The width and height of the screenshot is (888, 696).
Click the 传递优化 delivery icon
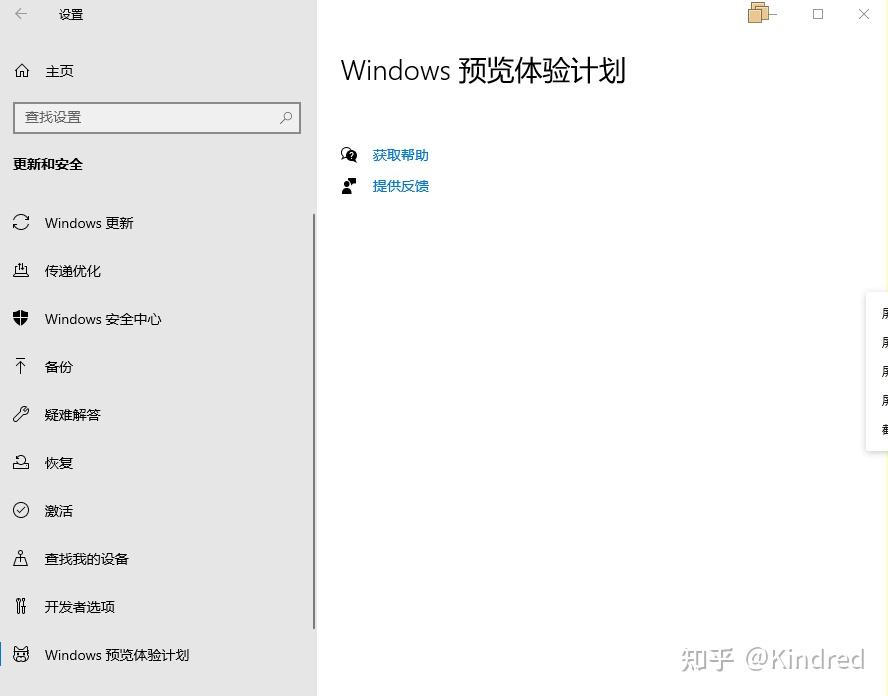[21, 270]
